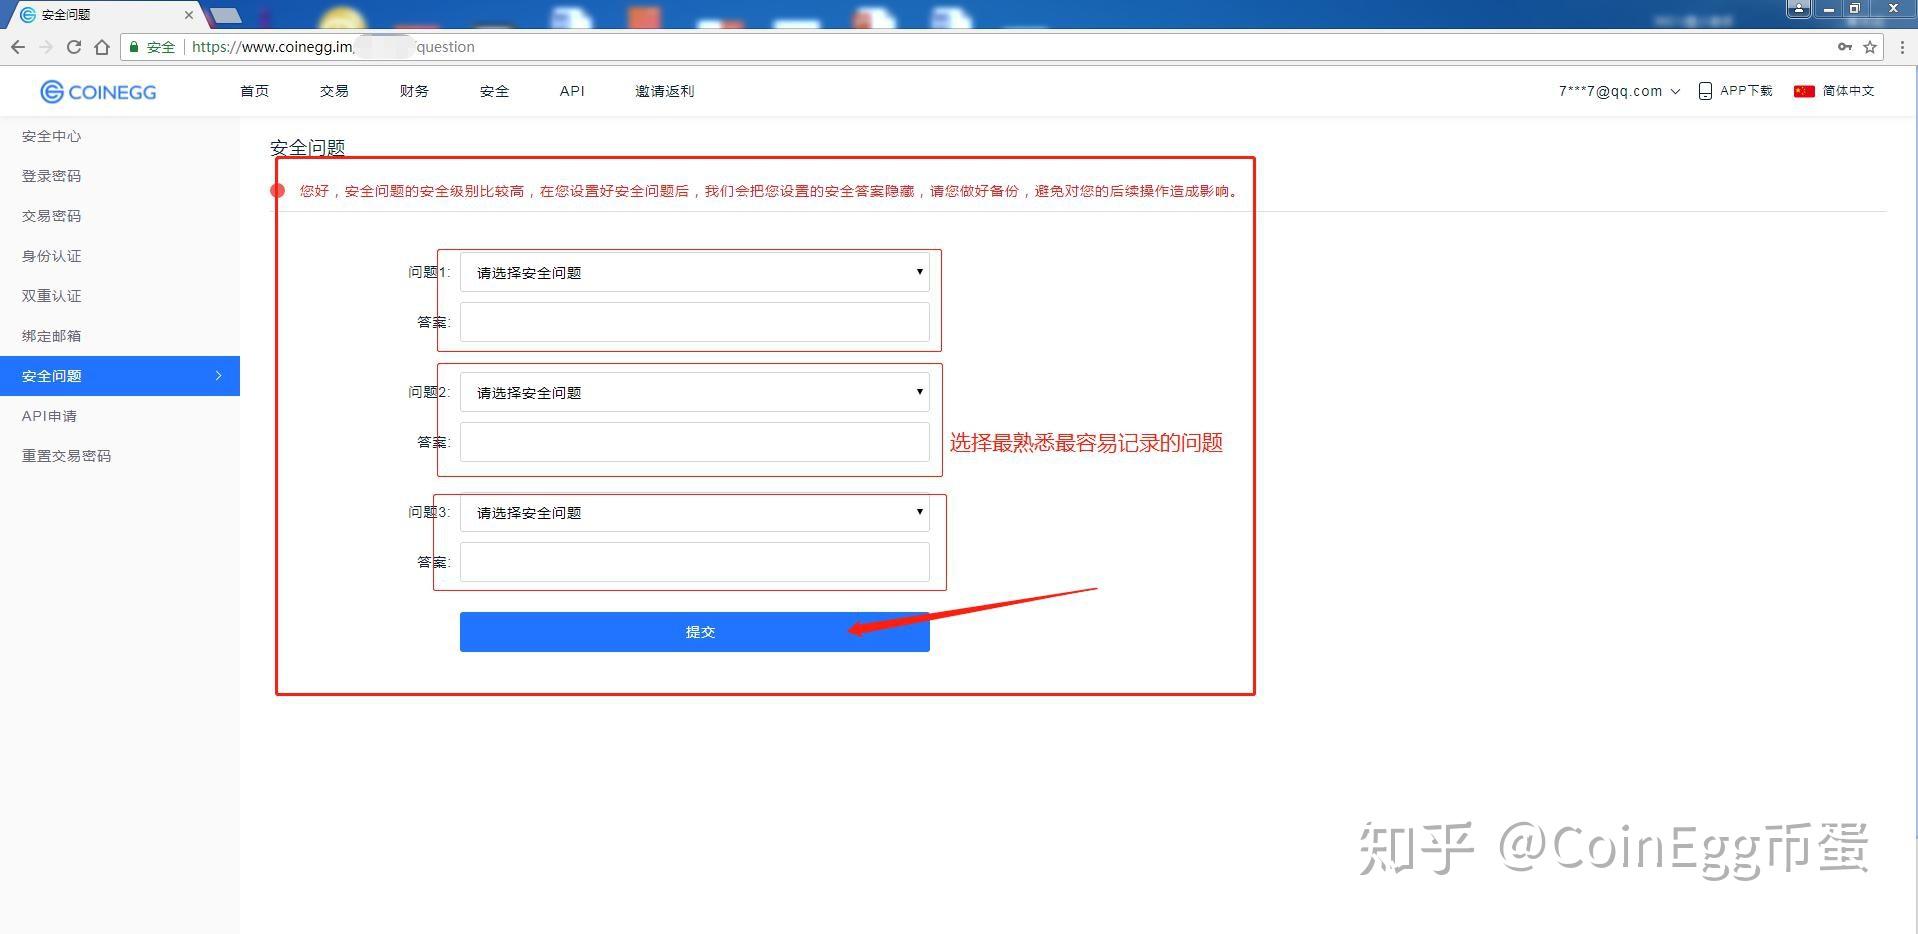Bookmark the page with the star icon
The image size is (1918, 934).
[1870, 47]
